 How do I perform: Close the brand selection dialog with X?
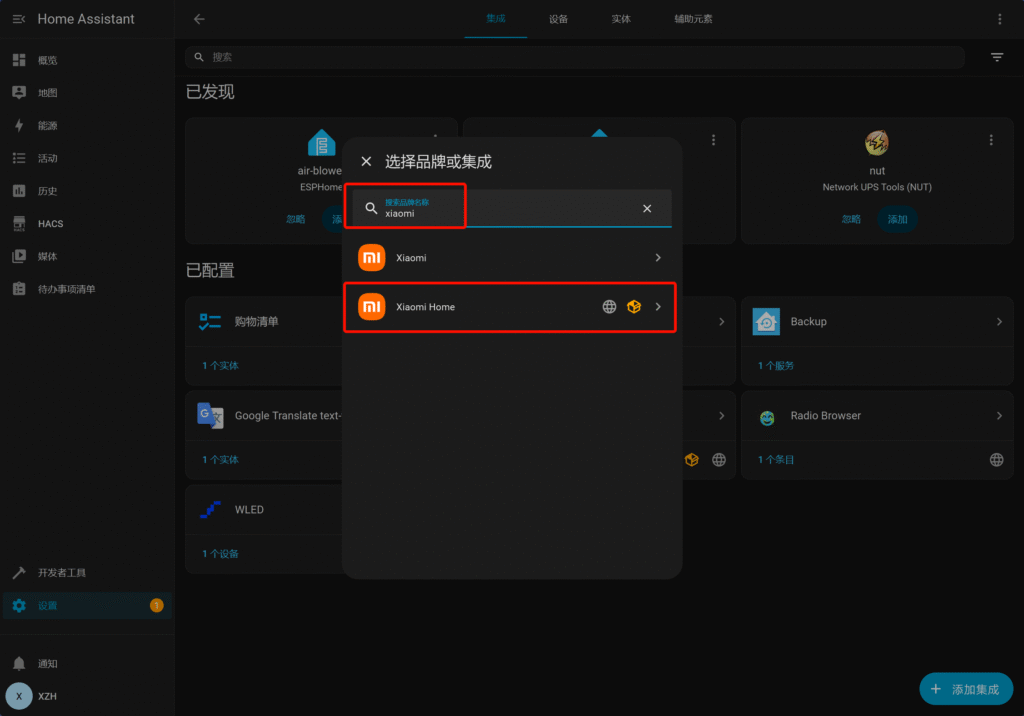(x=366, y=162)
